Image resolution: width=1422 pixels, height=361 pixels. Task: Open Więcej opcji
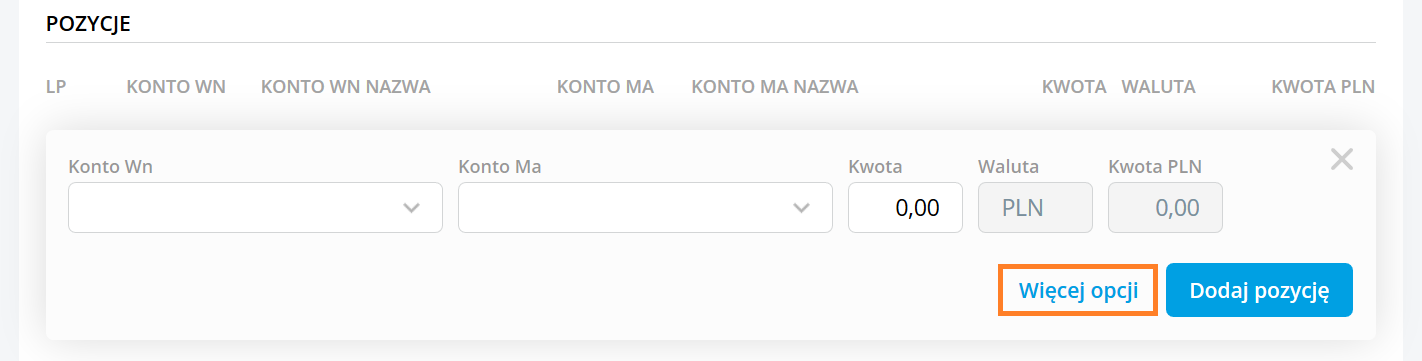pyautogui.click(x=1078, y=290)
